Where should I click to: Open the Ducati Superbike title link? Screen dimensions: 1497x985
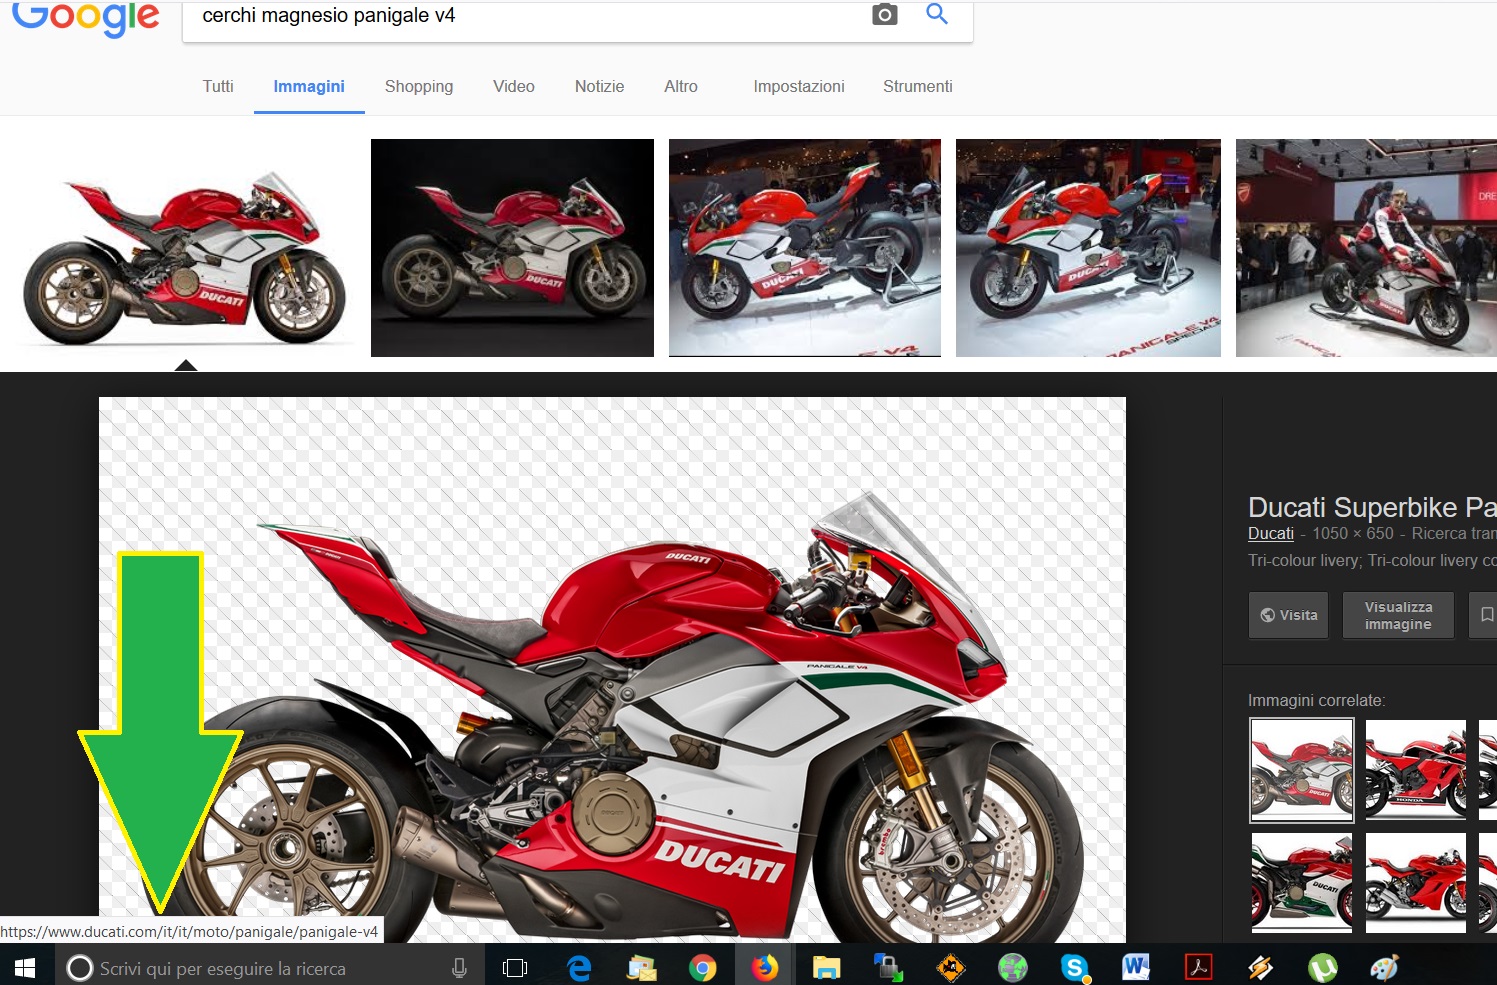click(1372, 507)
